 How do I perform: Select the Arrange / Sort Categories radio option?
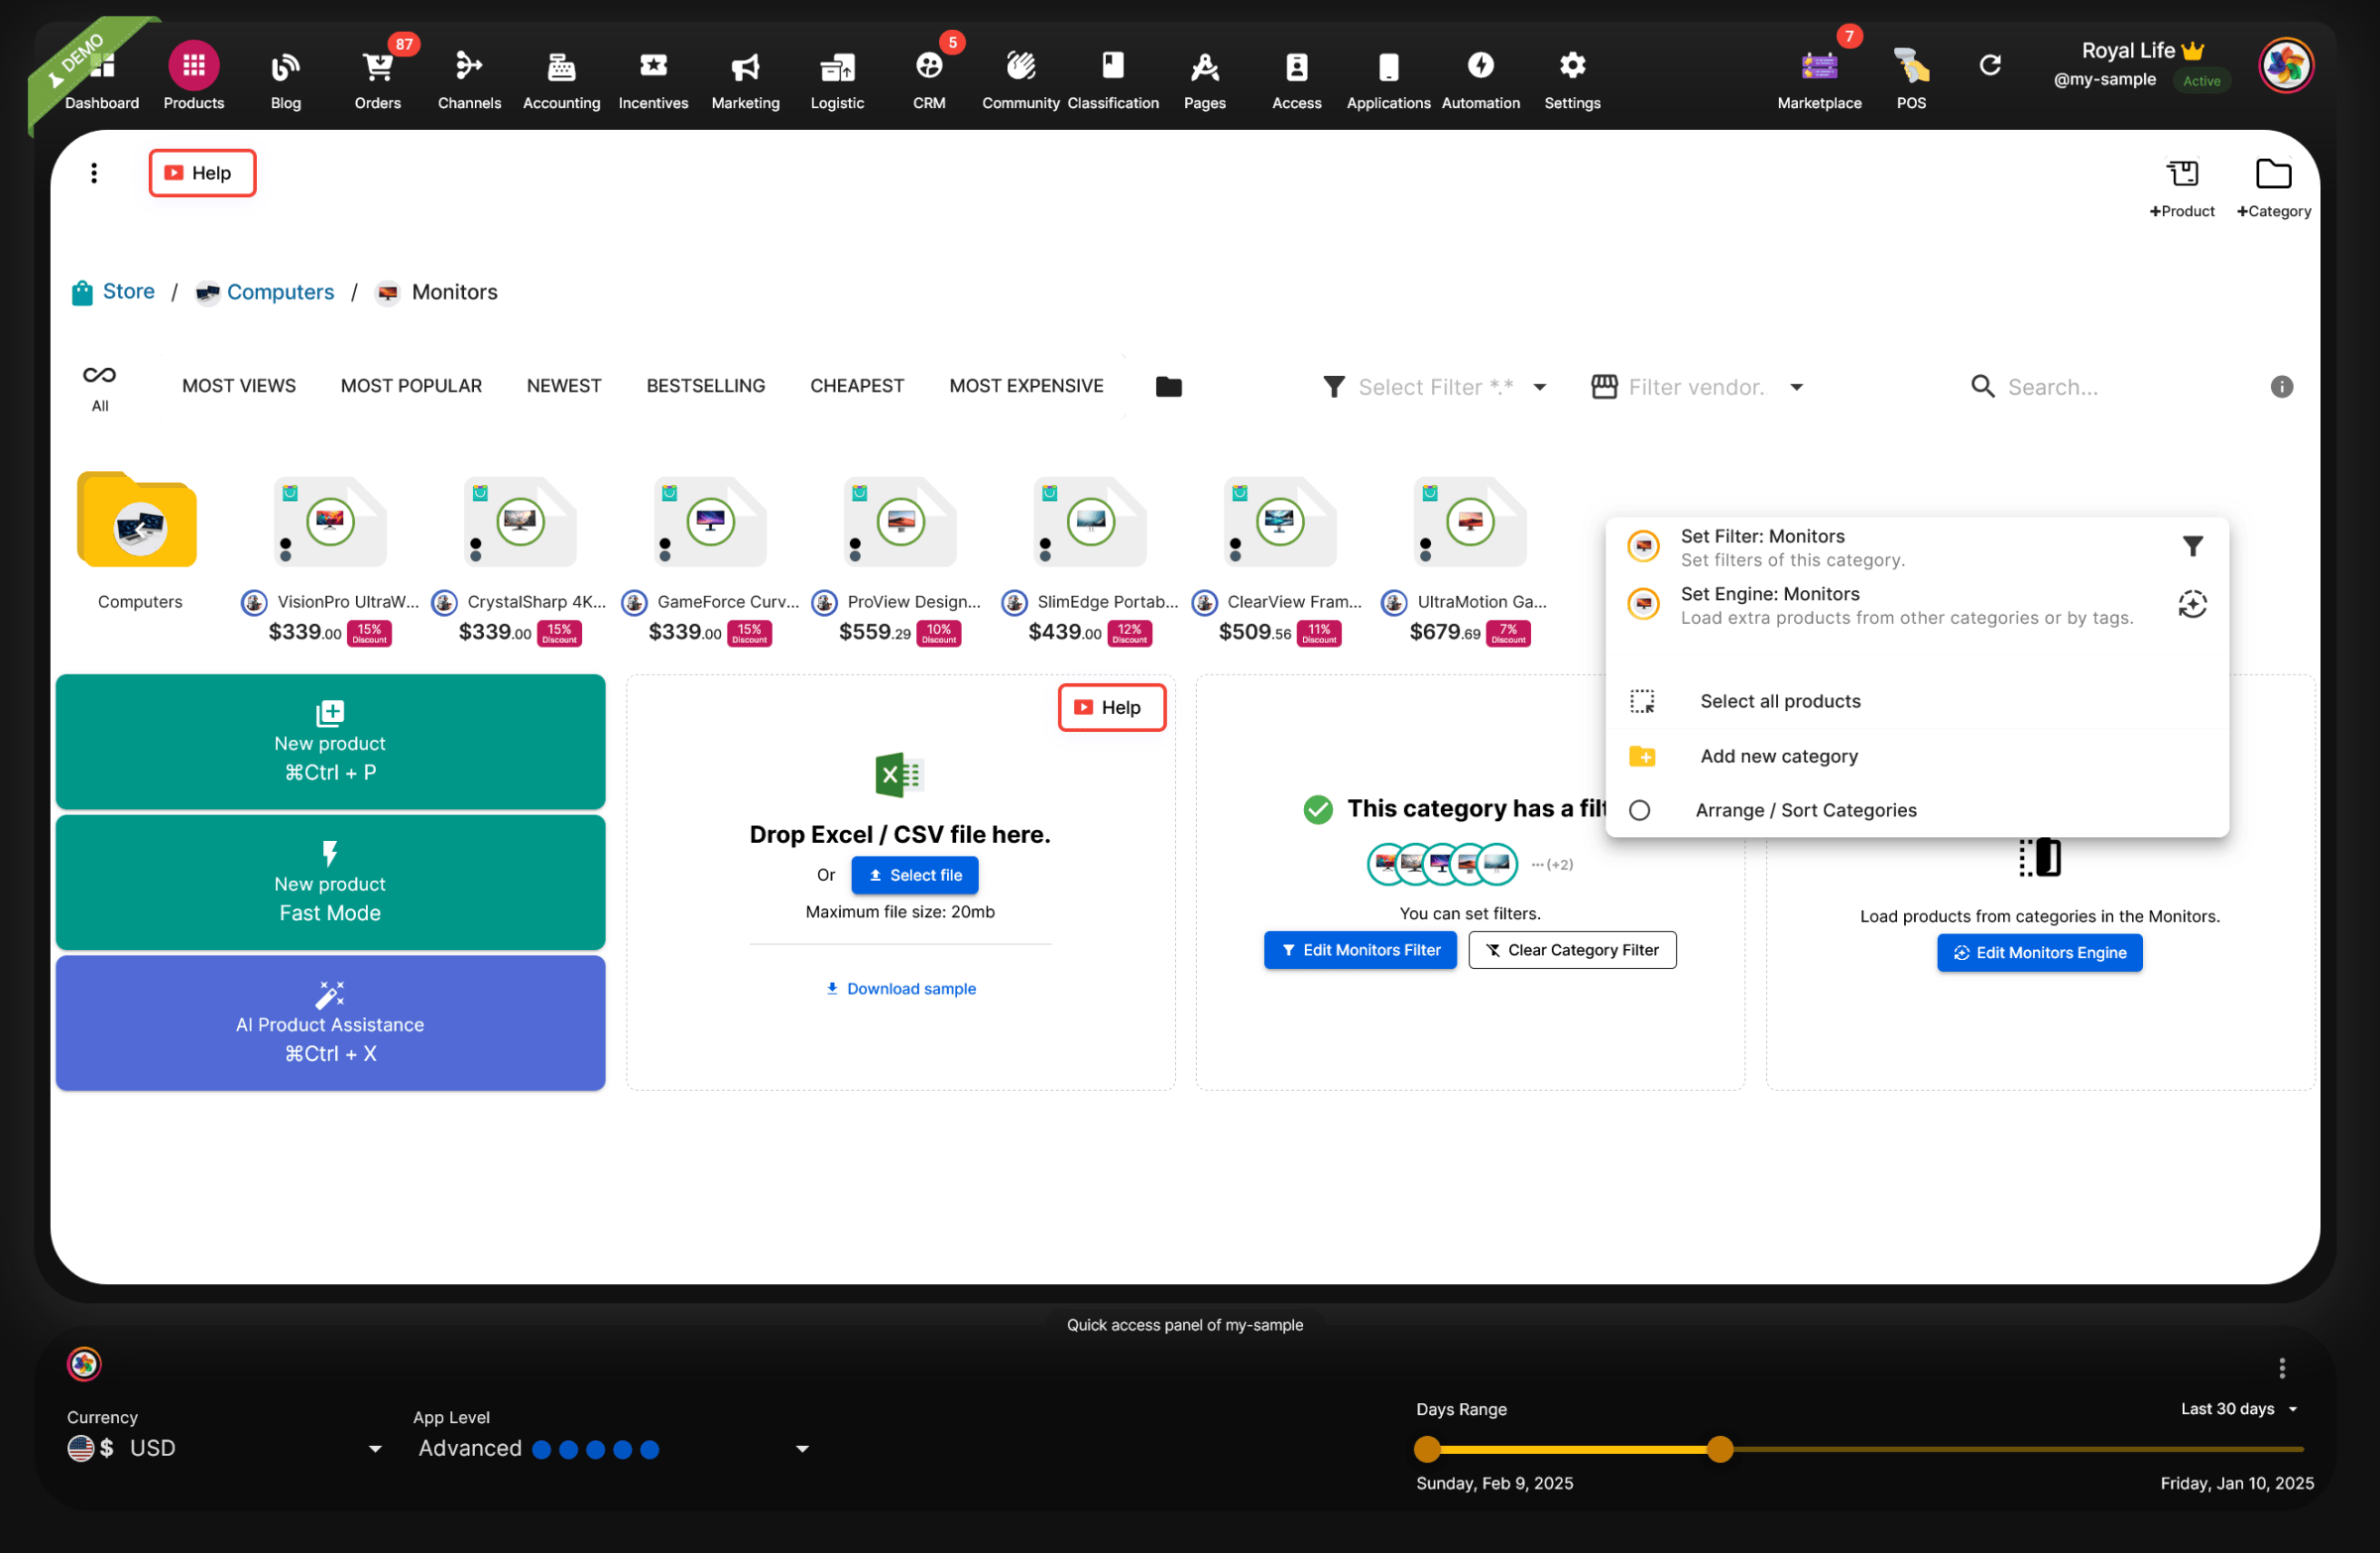pyautogui.click(x=1639, y=810)
